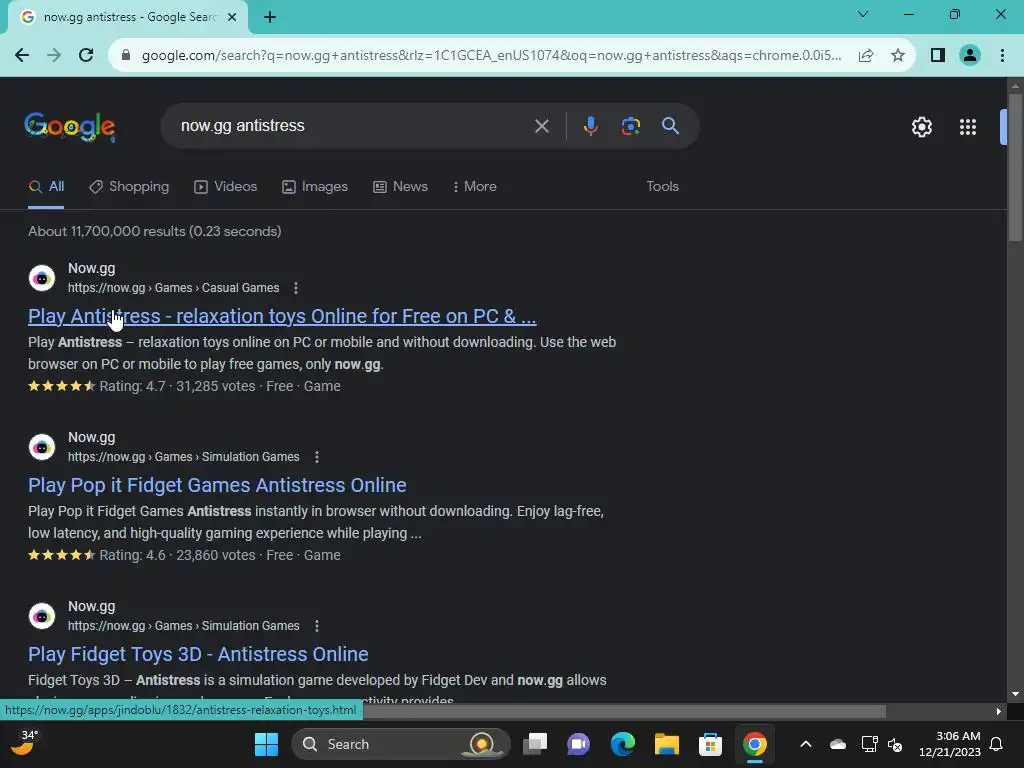
Task: Open the Chrome side panel
Action: pyautogui.click(x=938, y=55)
